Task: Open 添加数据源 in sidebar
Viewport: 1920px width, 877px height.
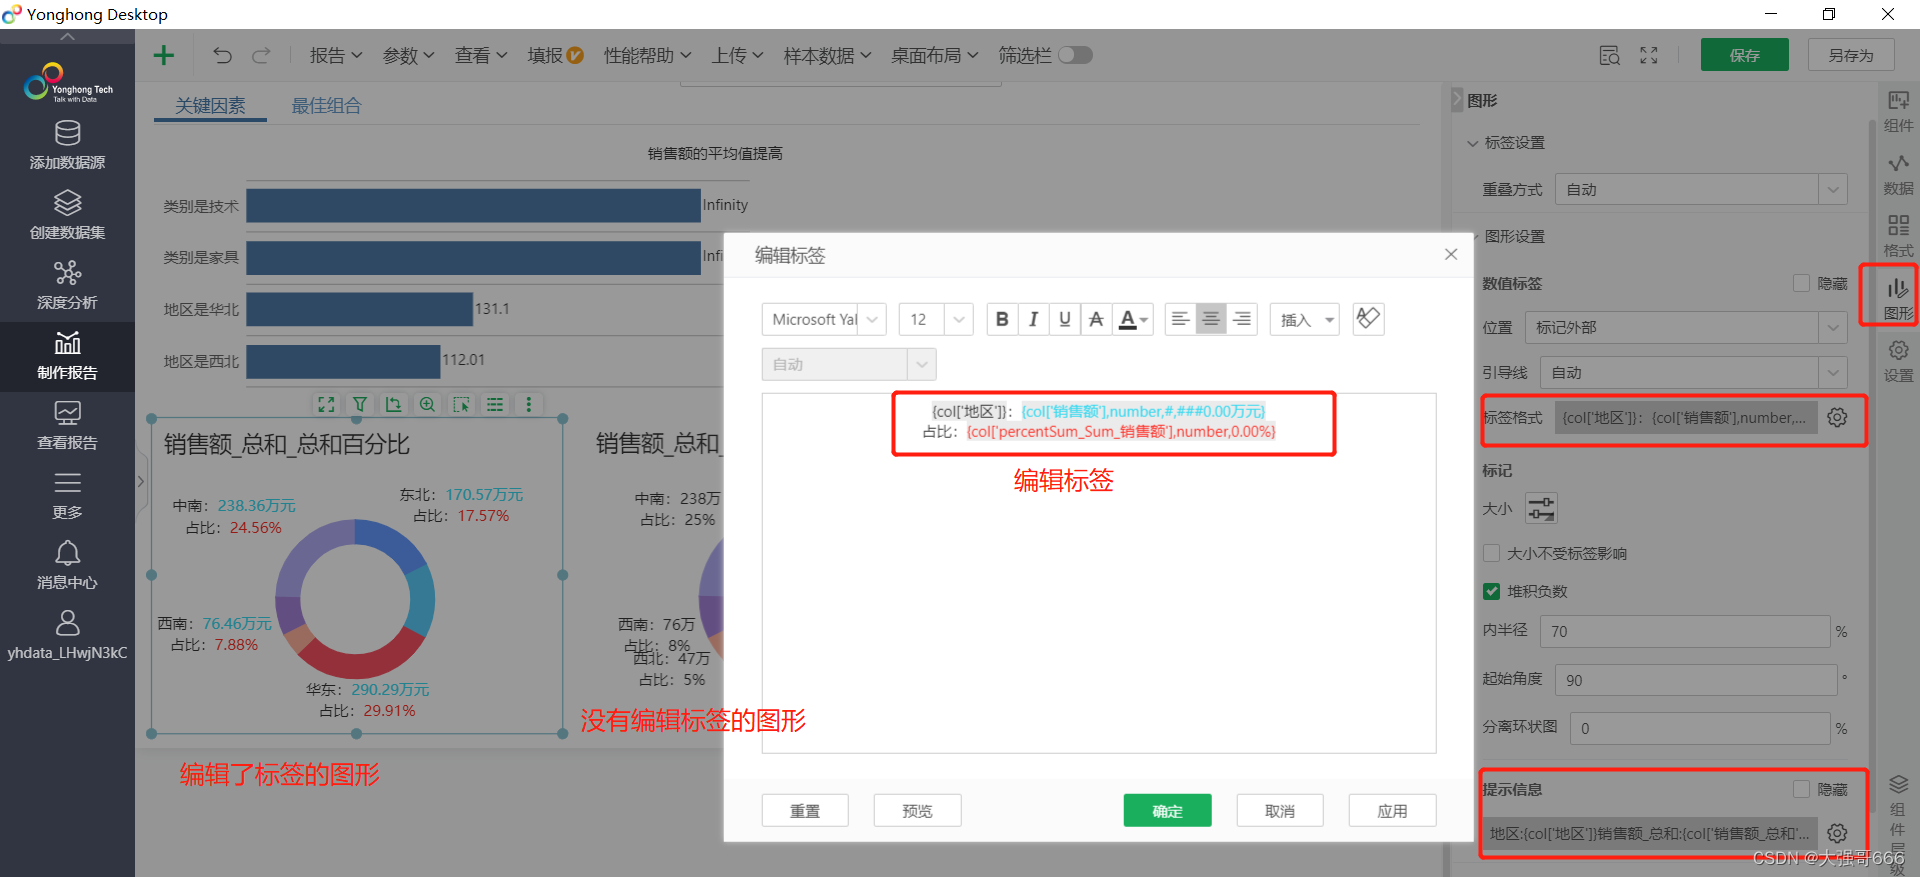Action: (x=67, y=145)
